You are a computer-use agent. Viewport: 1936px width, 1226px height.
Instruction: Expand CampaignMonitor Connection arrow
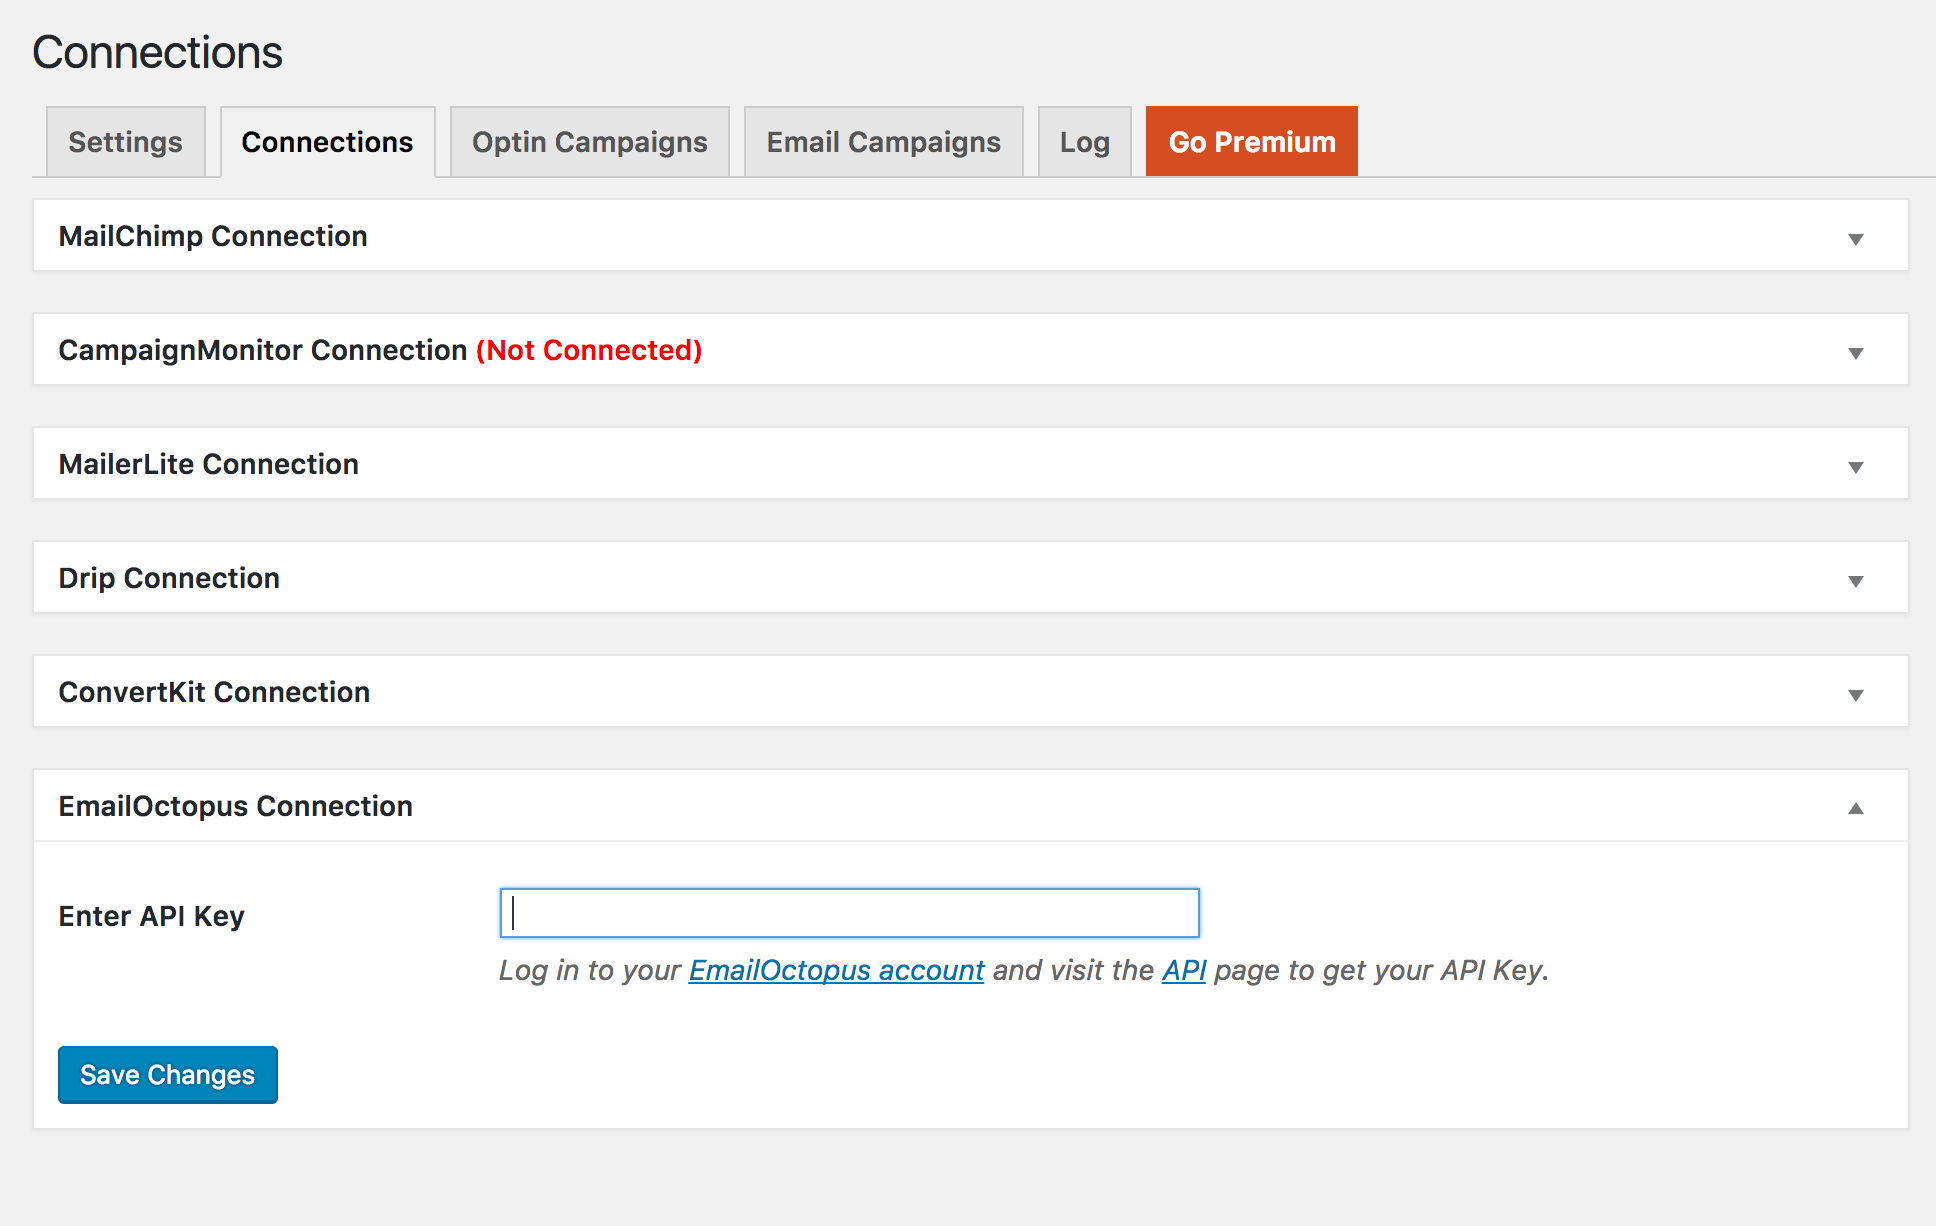click(1855, 353)
